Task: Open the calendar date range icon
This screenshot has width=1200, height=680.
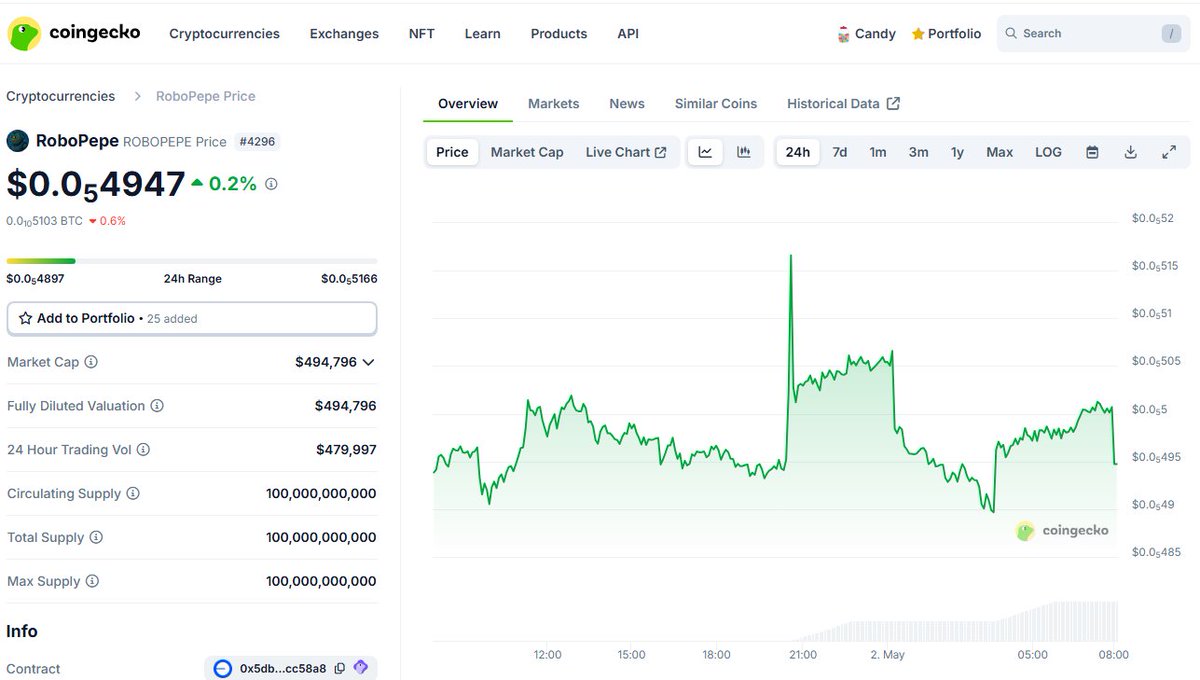Action: click(x=1092, y=152)
